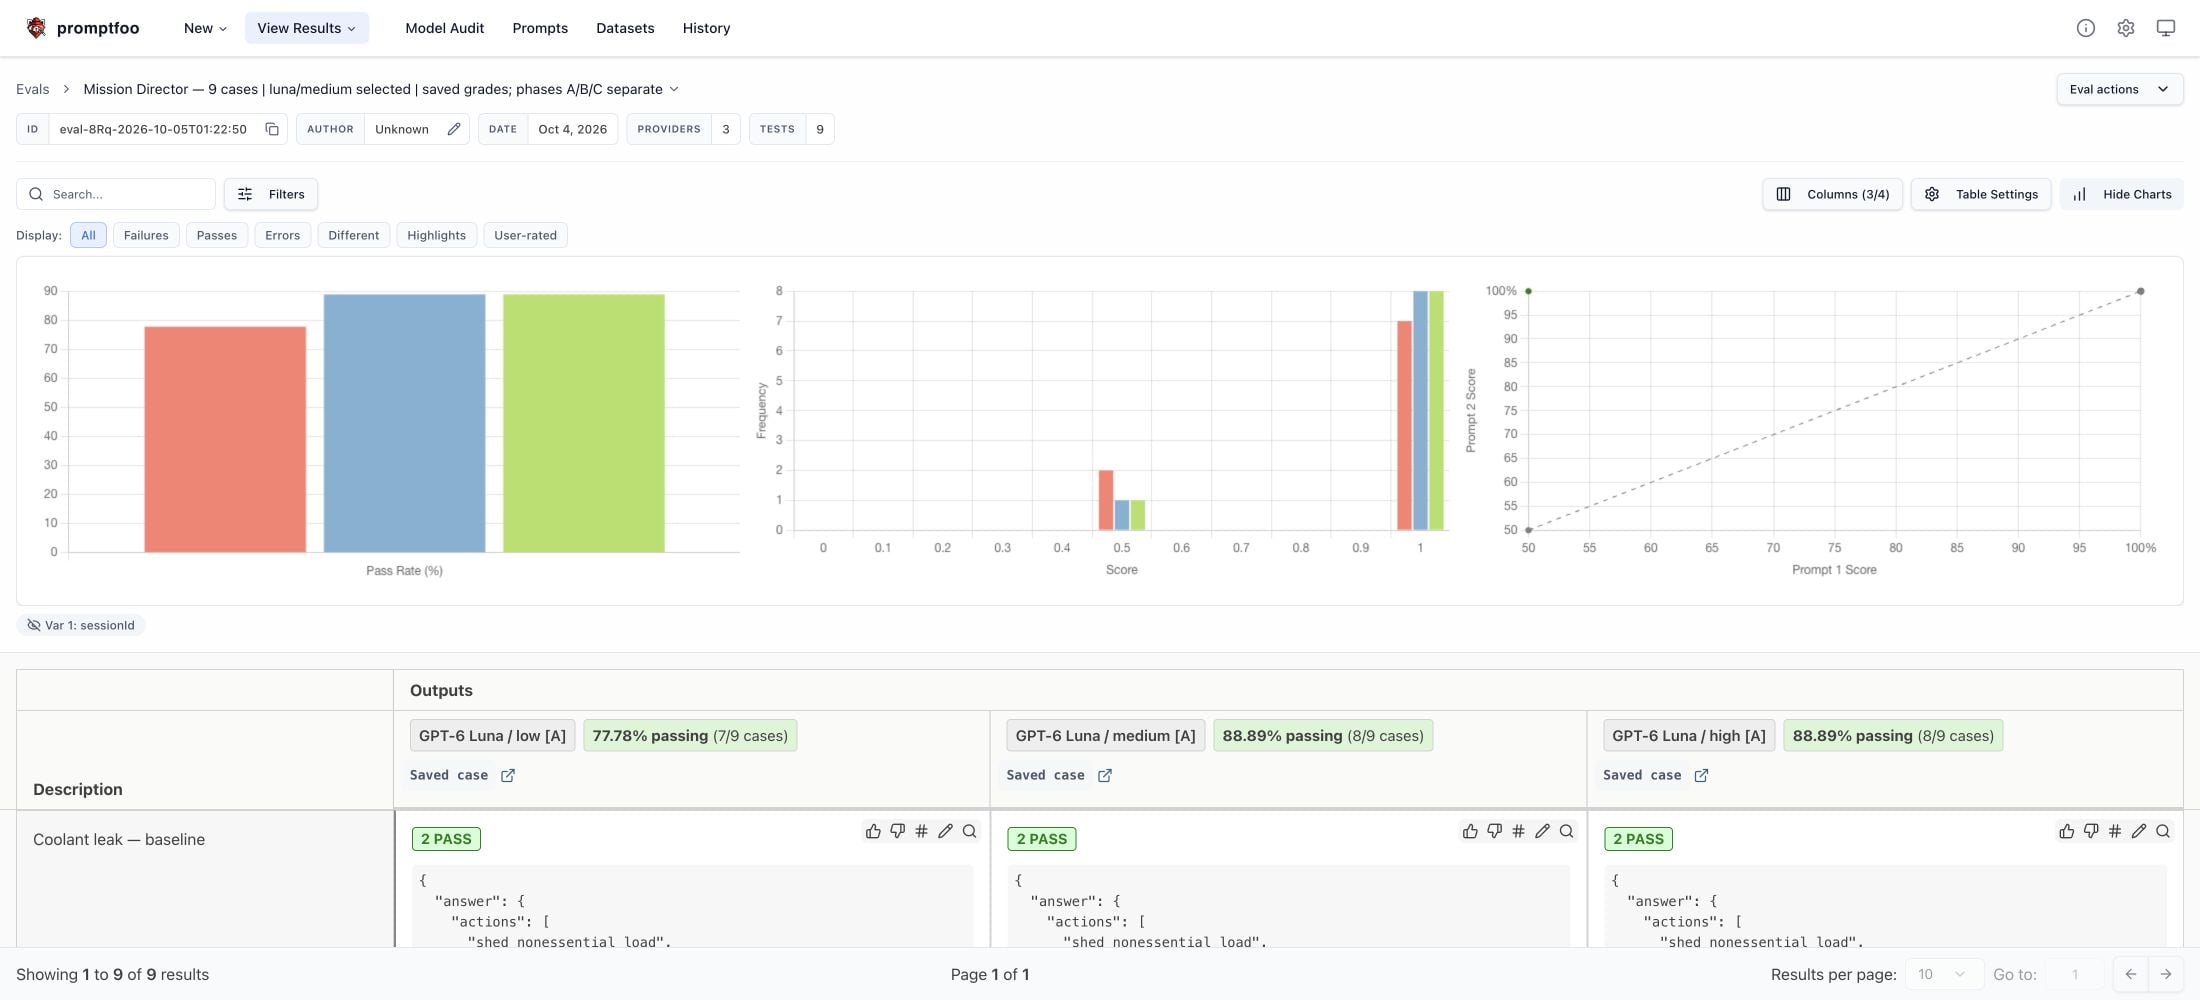Expand the eval title selector chevron
2200x1000 pixels.
pos(674,89)
